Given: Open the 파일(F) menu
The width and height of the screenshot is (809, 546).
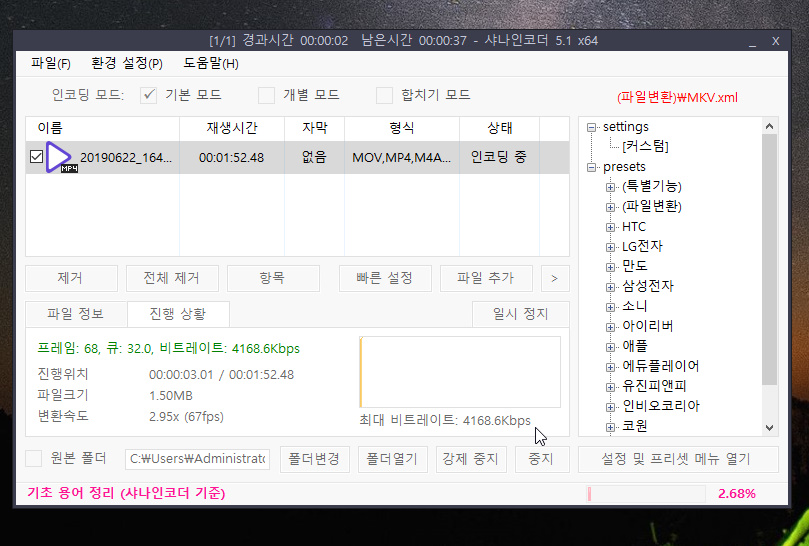Looking at the screenshot, I should 51,63.
